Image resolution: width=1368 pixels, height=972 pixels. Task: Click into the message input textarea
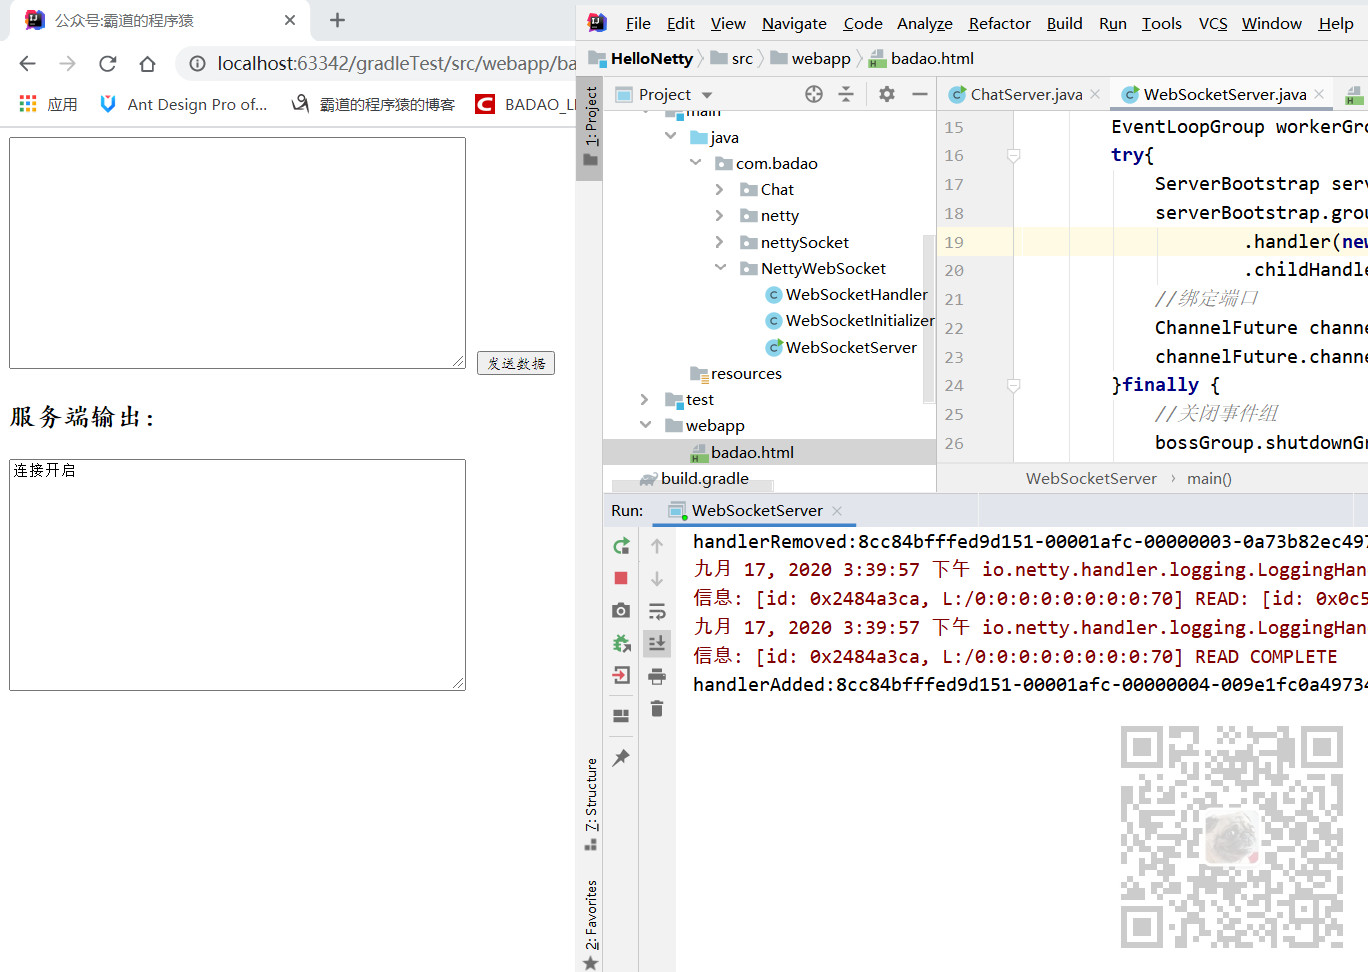click(x=237, y=253)
